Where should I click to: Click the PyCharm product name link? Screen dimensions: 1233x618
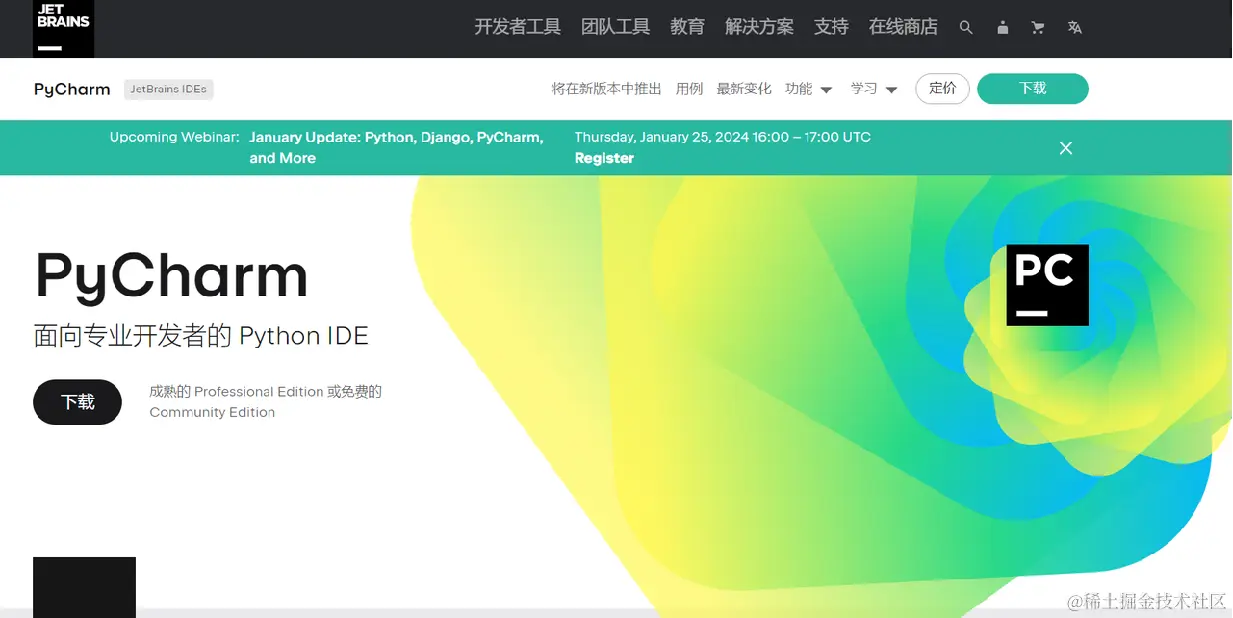click(72, 89)
